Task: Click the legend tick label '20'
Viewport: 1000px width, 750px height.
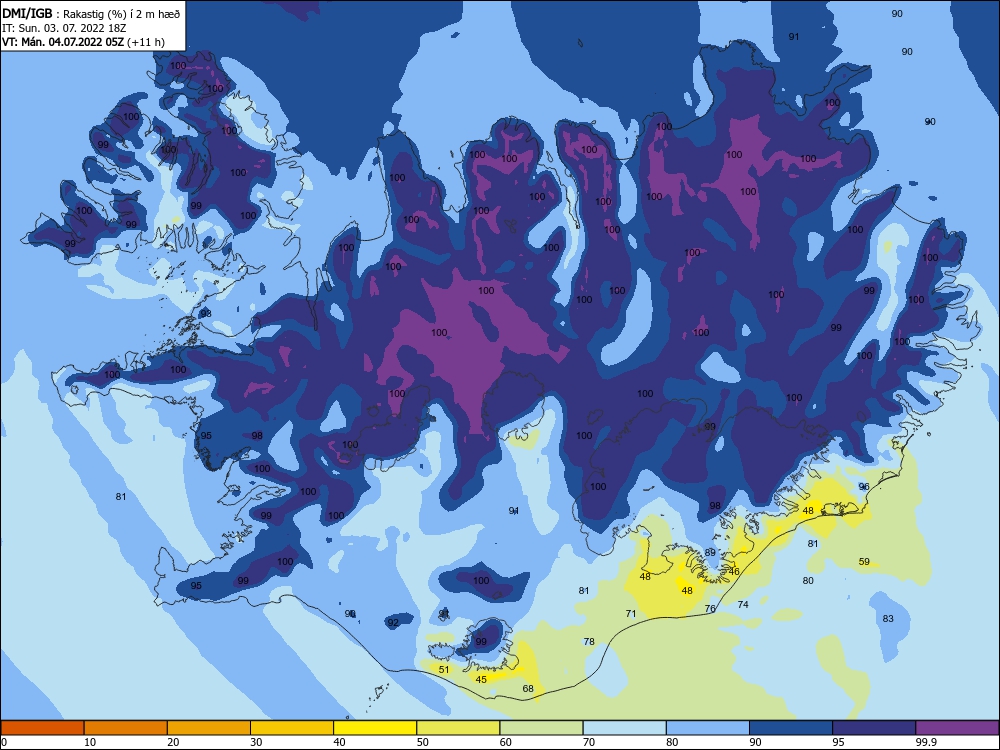Action: (x=173, y=742)
